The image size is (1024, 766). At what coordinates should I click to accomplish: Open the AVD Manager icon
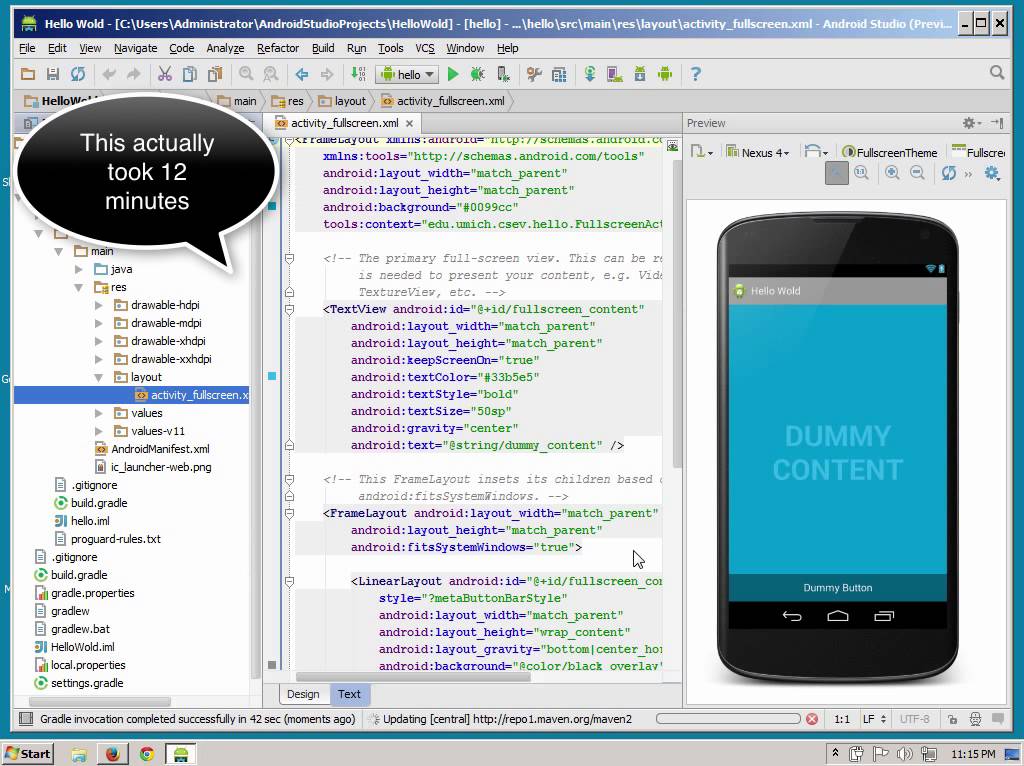tap(615, 74)
